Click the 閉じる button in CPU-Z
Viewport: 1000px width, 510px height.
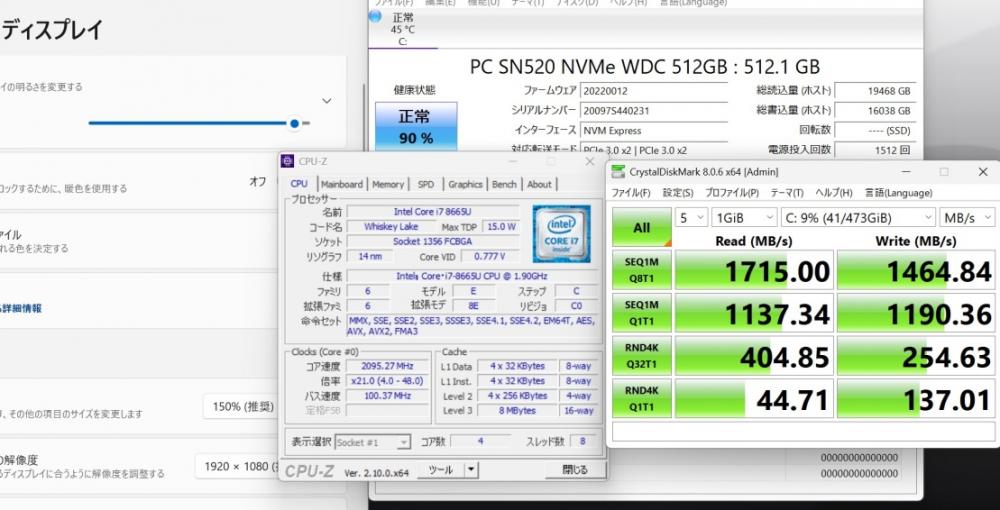tap(575, 470)
